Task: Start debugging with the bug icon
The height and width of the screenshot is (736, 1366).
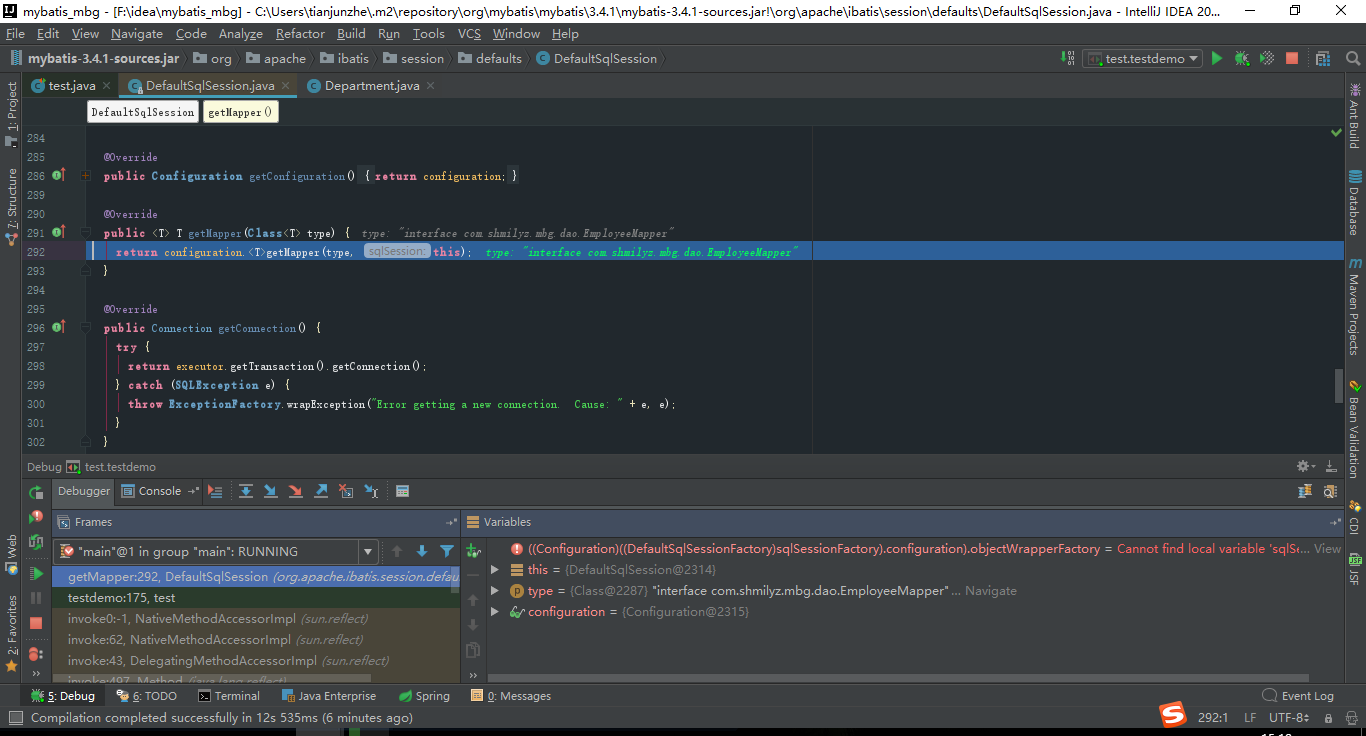Action: 1241,58
